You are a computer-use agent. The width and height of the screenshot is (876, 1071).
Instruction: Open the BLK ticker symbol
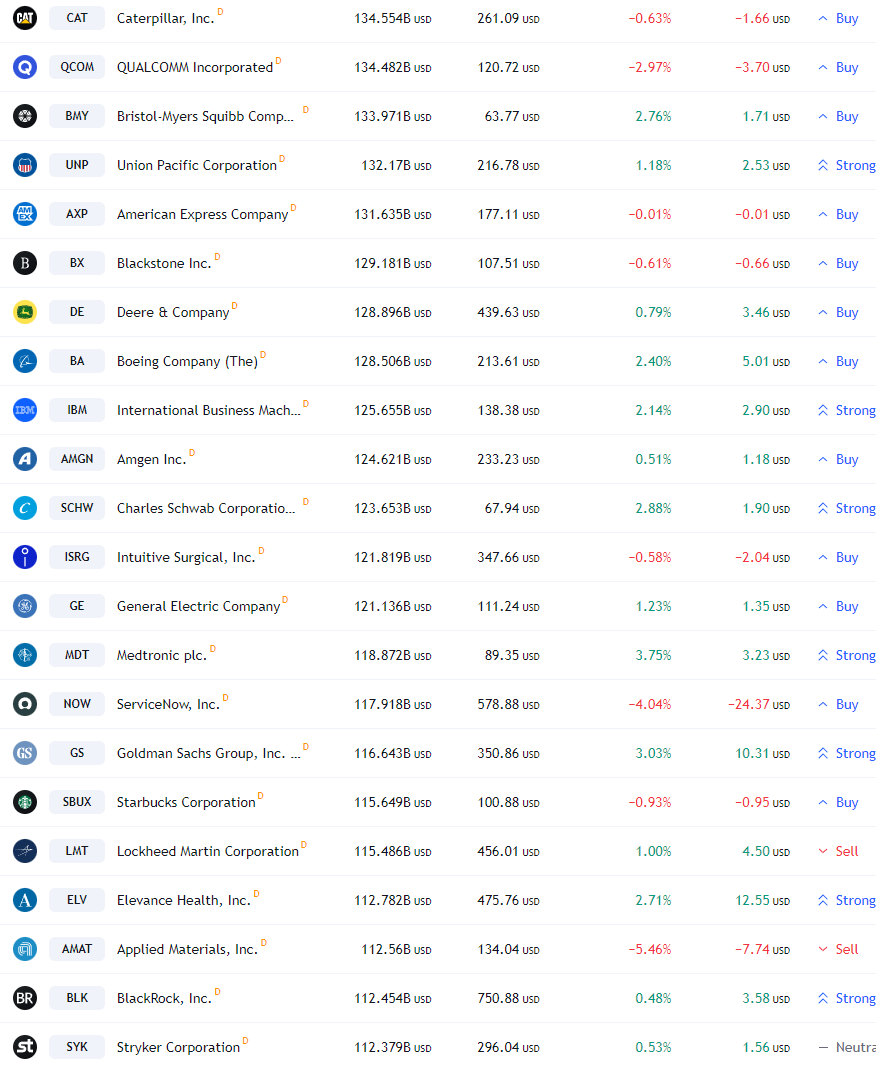click(x=77, y=998)
